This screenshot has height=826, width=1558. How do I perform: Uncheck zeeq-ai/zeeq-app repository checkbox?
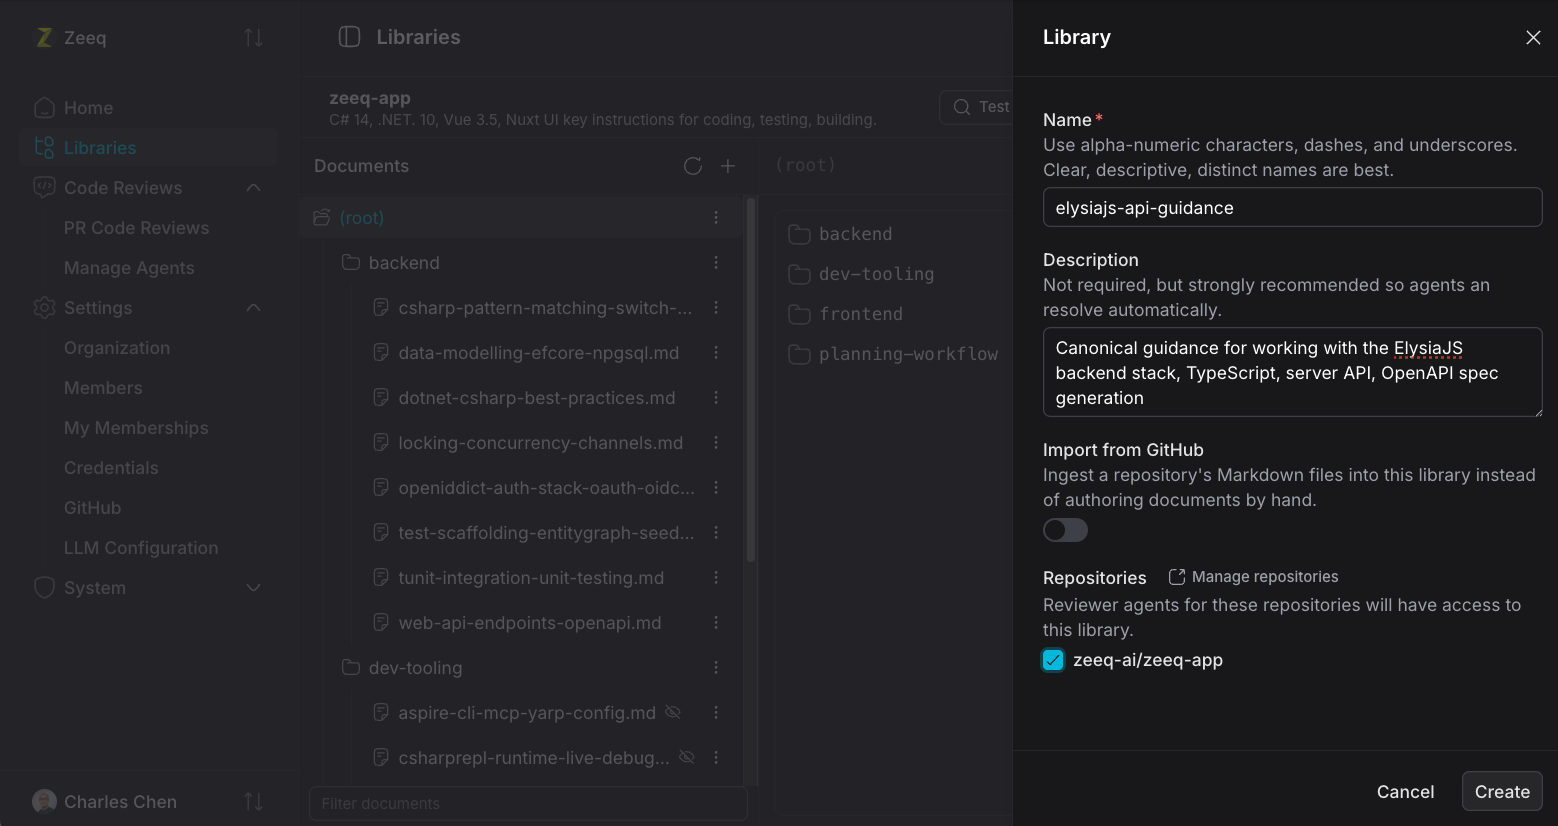point(1053,660)
